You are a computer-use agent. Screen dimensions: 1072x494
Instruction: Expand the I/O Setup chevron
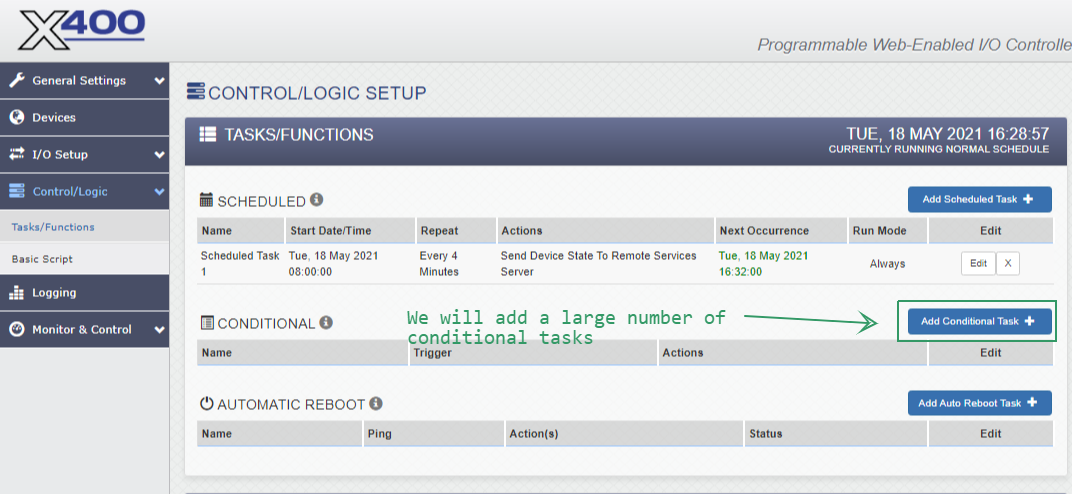click(x=159, y=155)
